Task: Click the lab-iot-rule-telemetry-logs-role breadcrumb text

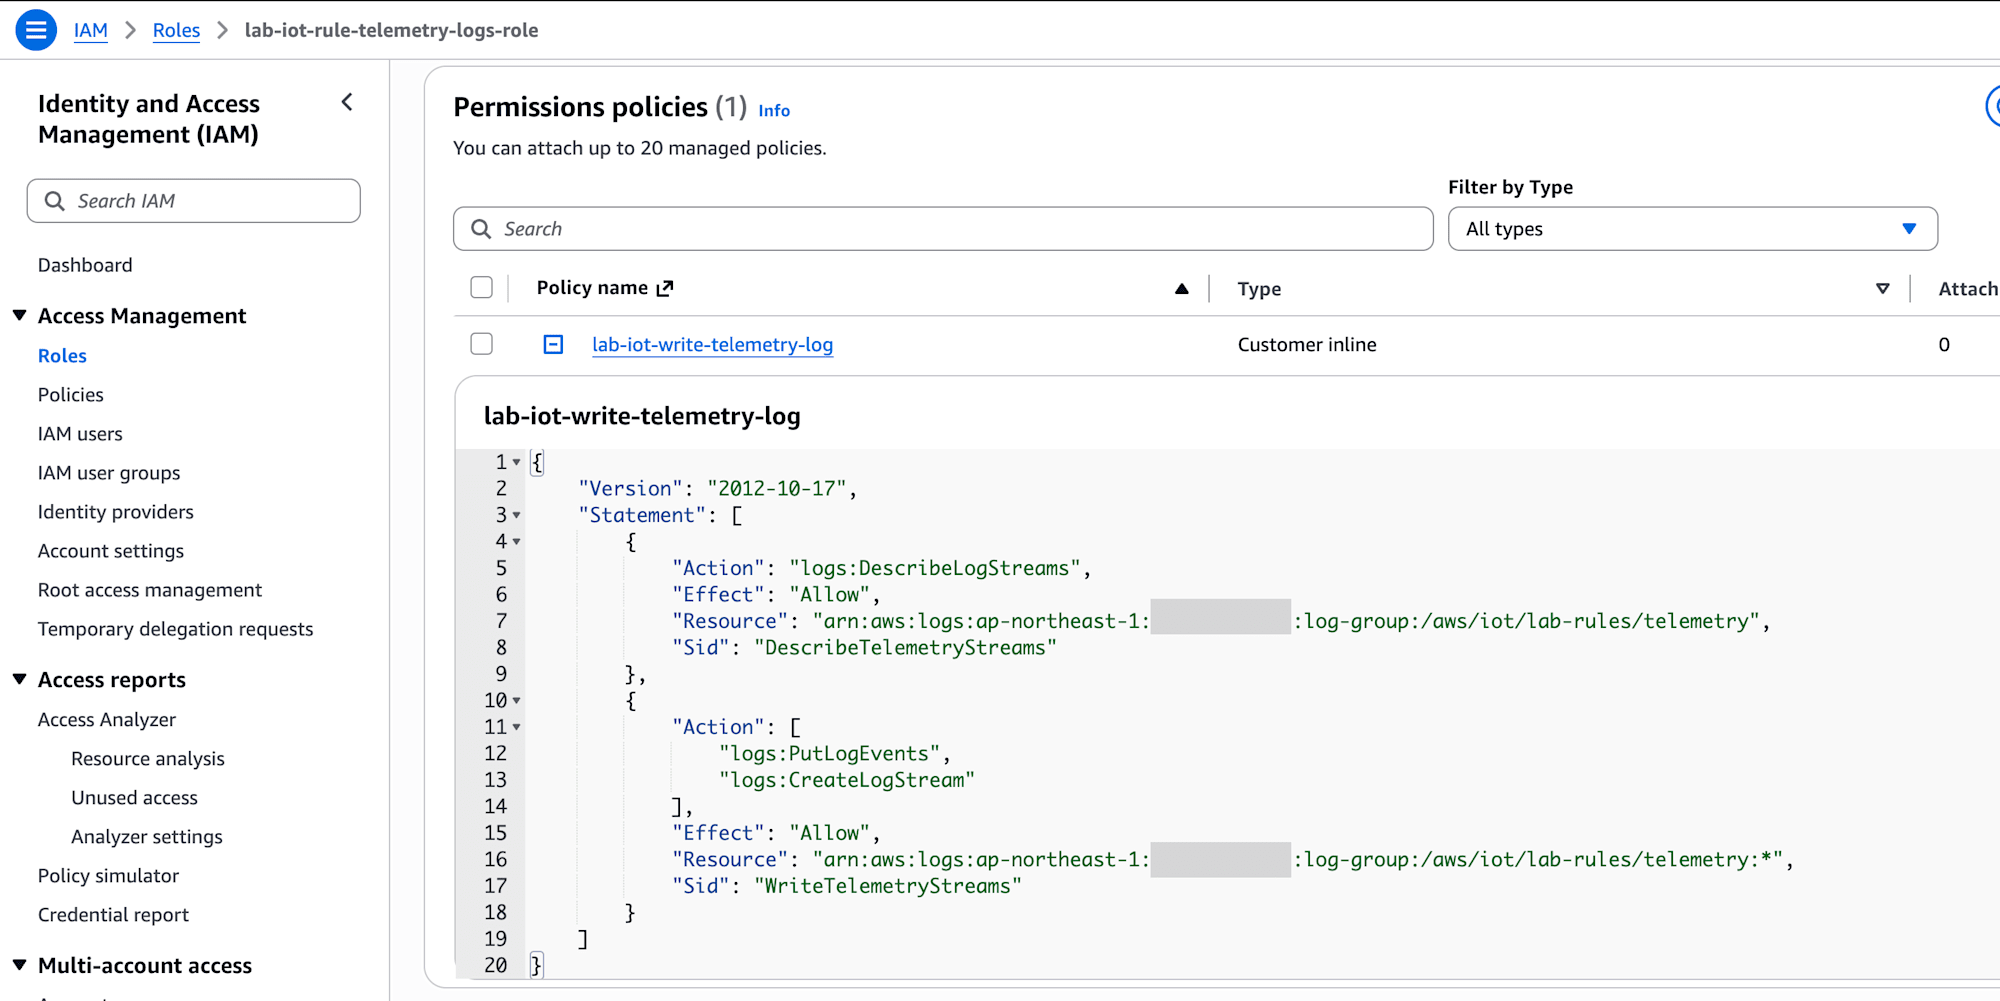Action: click(391, 30)
